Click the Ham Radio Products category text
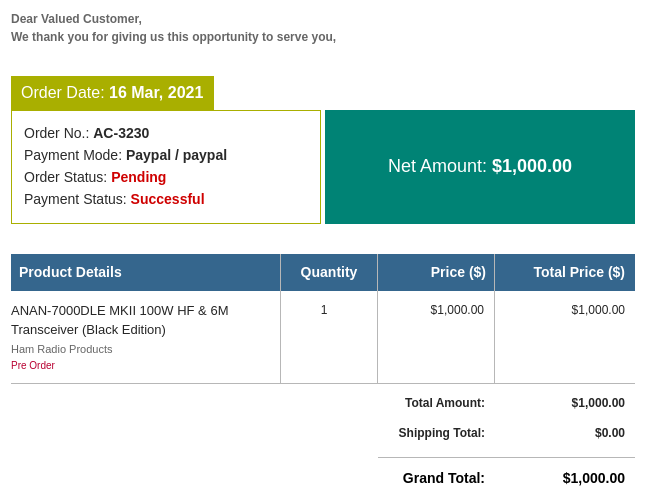The height and width of the screenshot is (493, 646). click(62, 349)
